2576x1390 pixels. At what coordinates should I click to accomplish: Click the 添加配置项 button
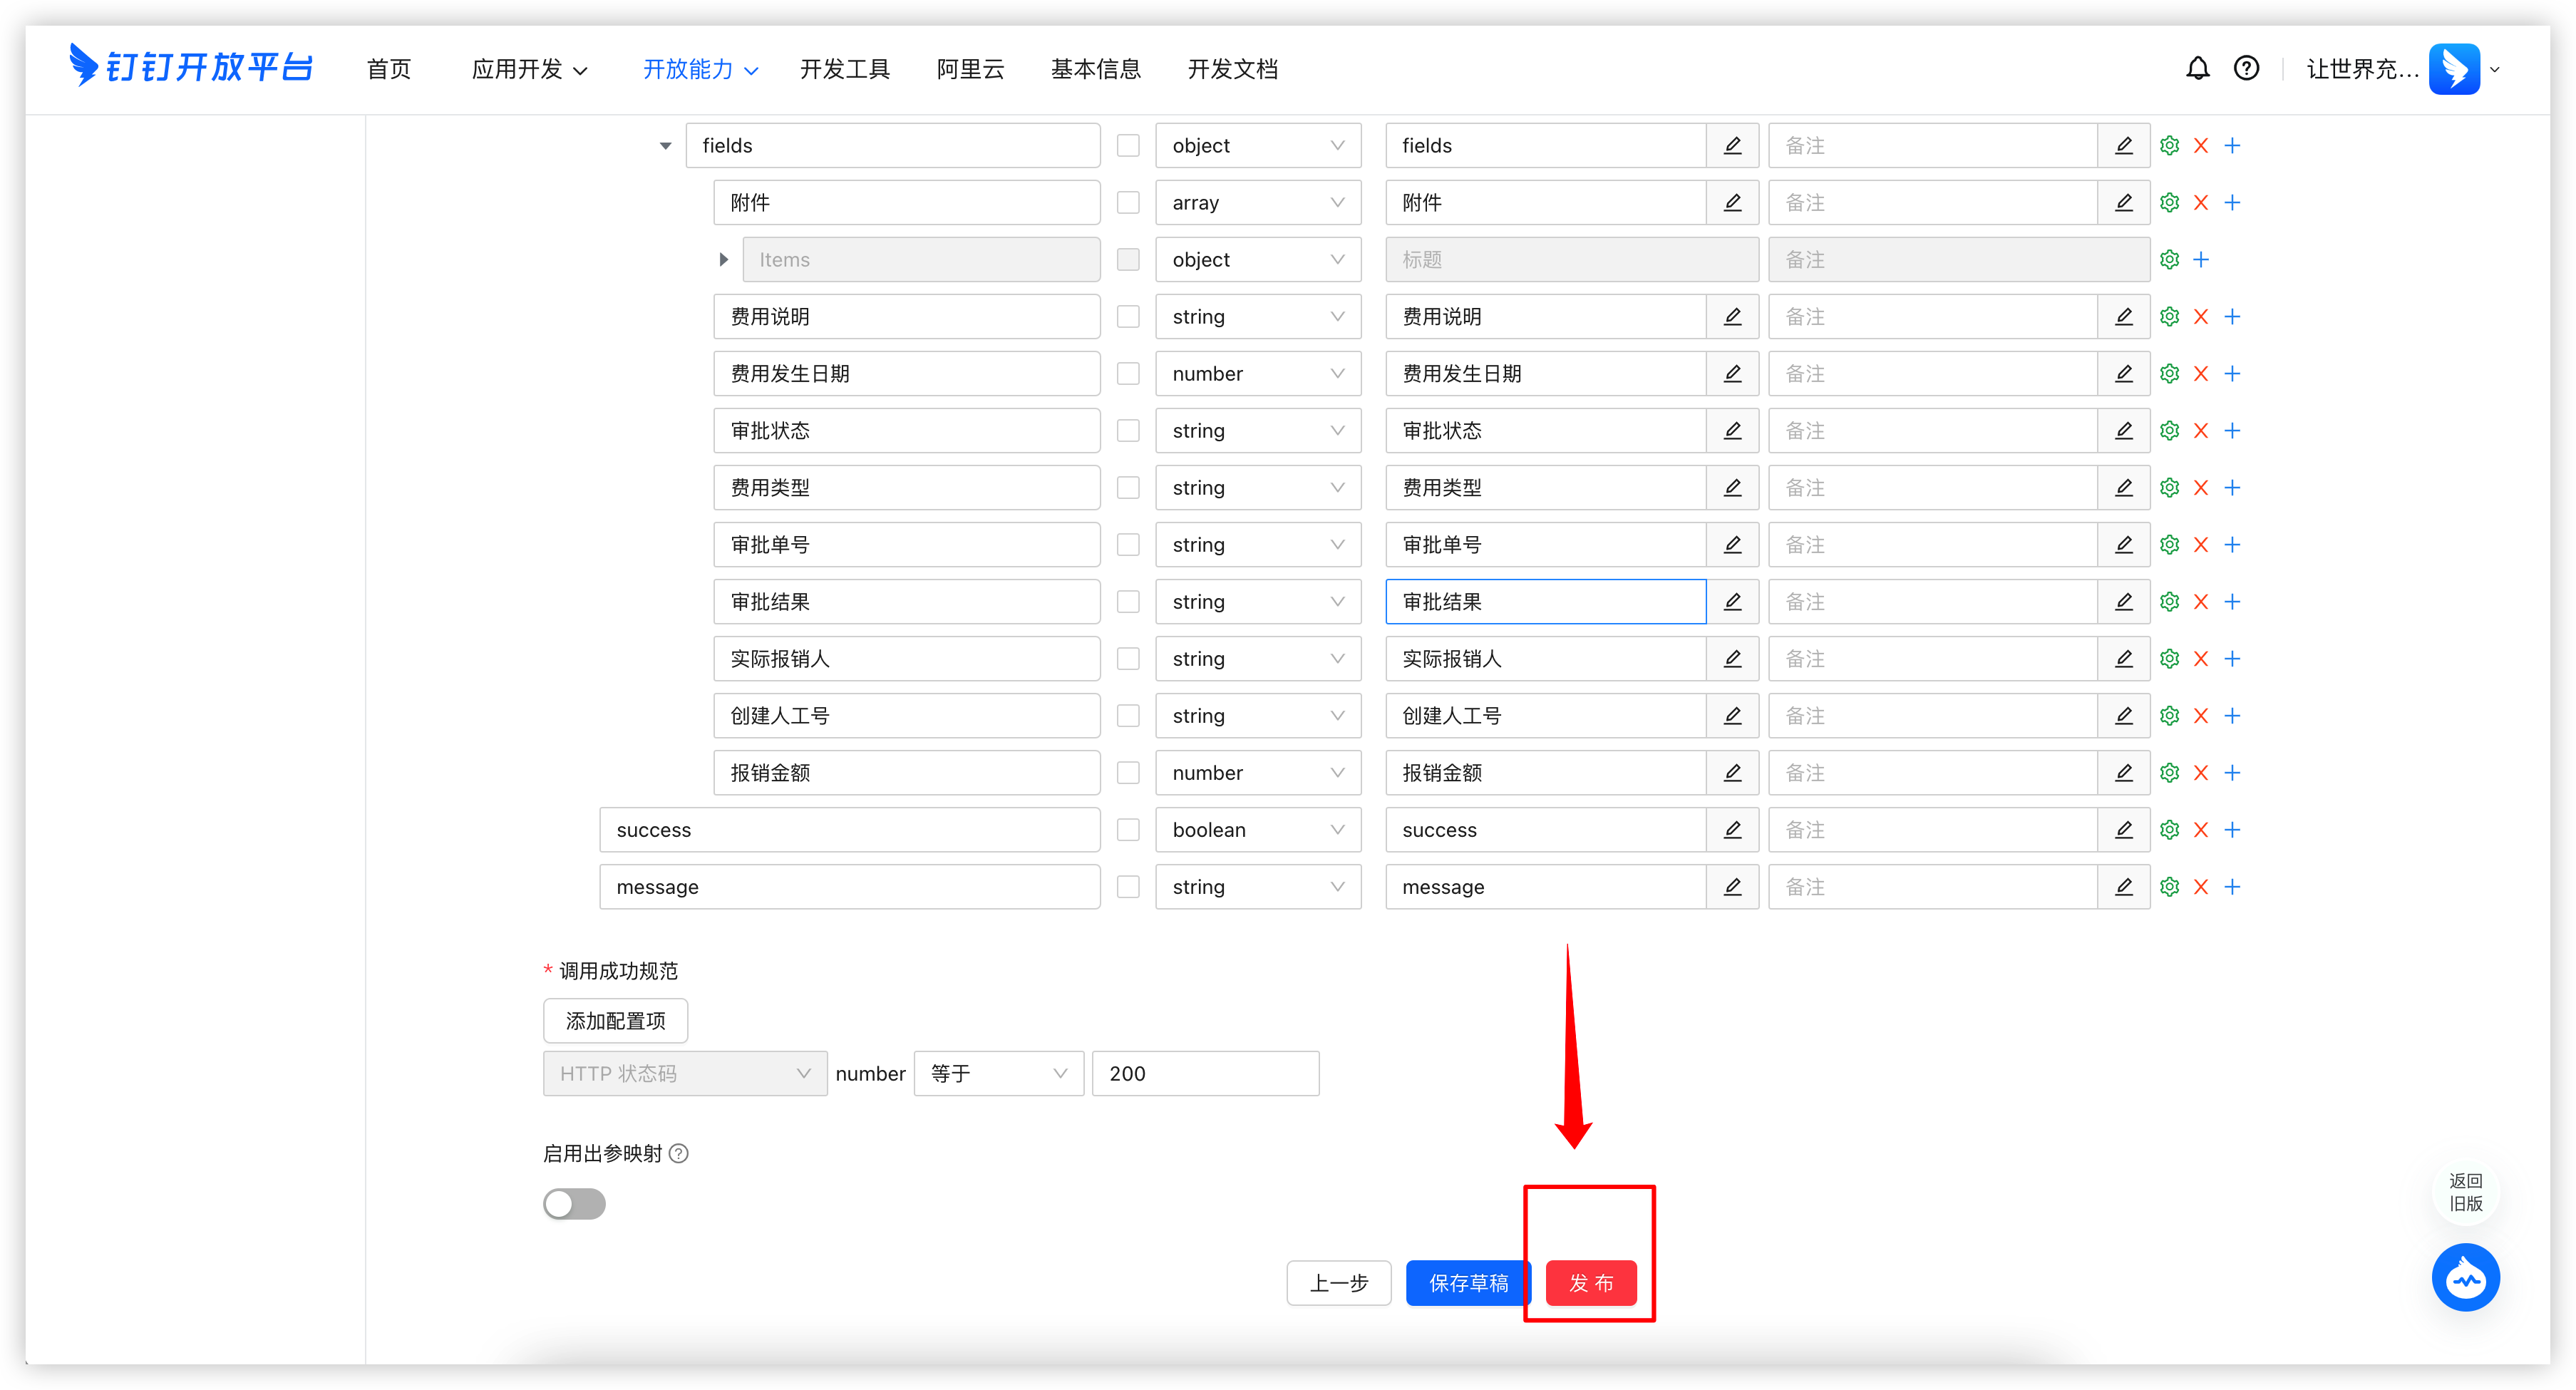pos(615,1021)
